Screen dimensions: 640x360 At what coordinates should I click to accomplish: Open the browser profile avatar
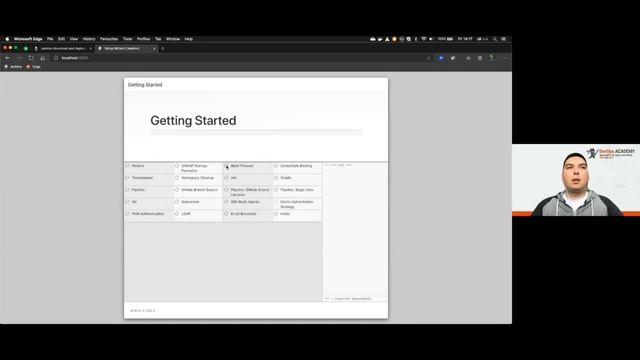(x=492, y=58)
